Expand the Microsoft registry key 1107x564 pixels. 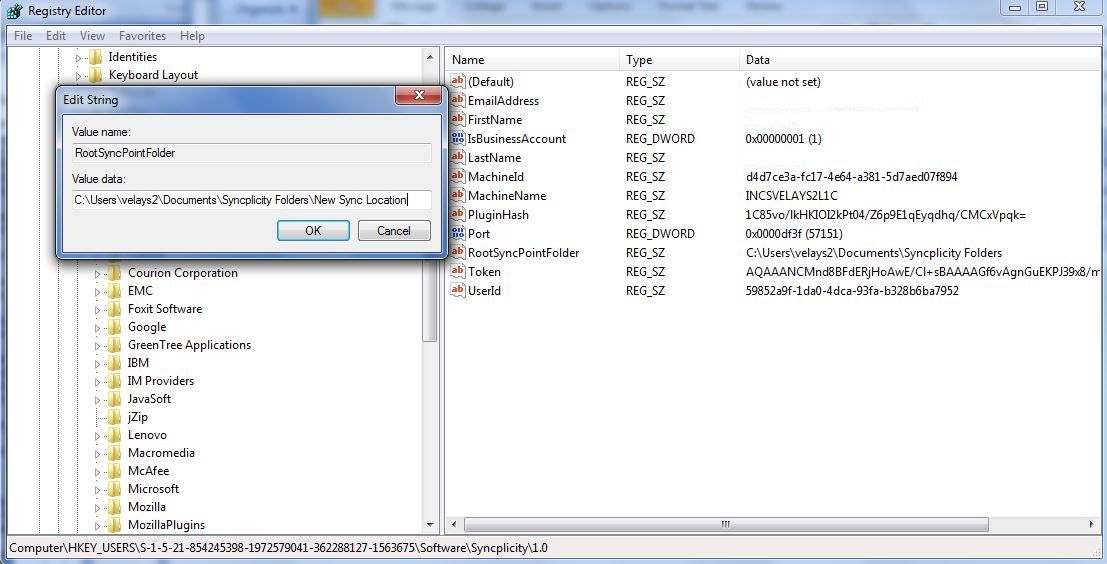(99, 489)
